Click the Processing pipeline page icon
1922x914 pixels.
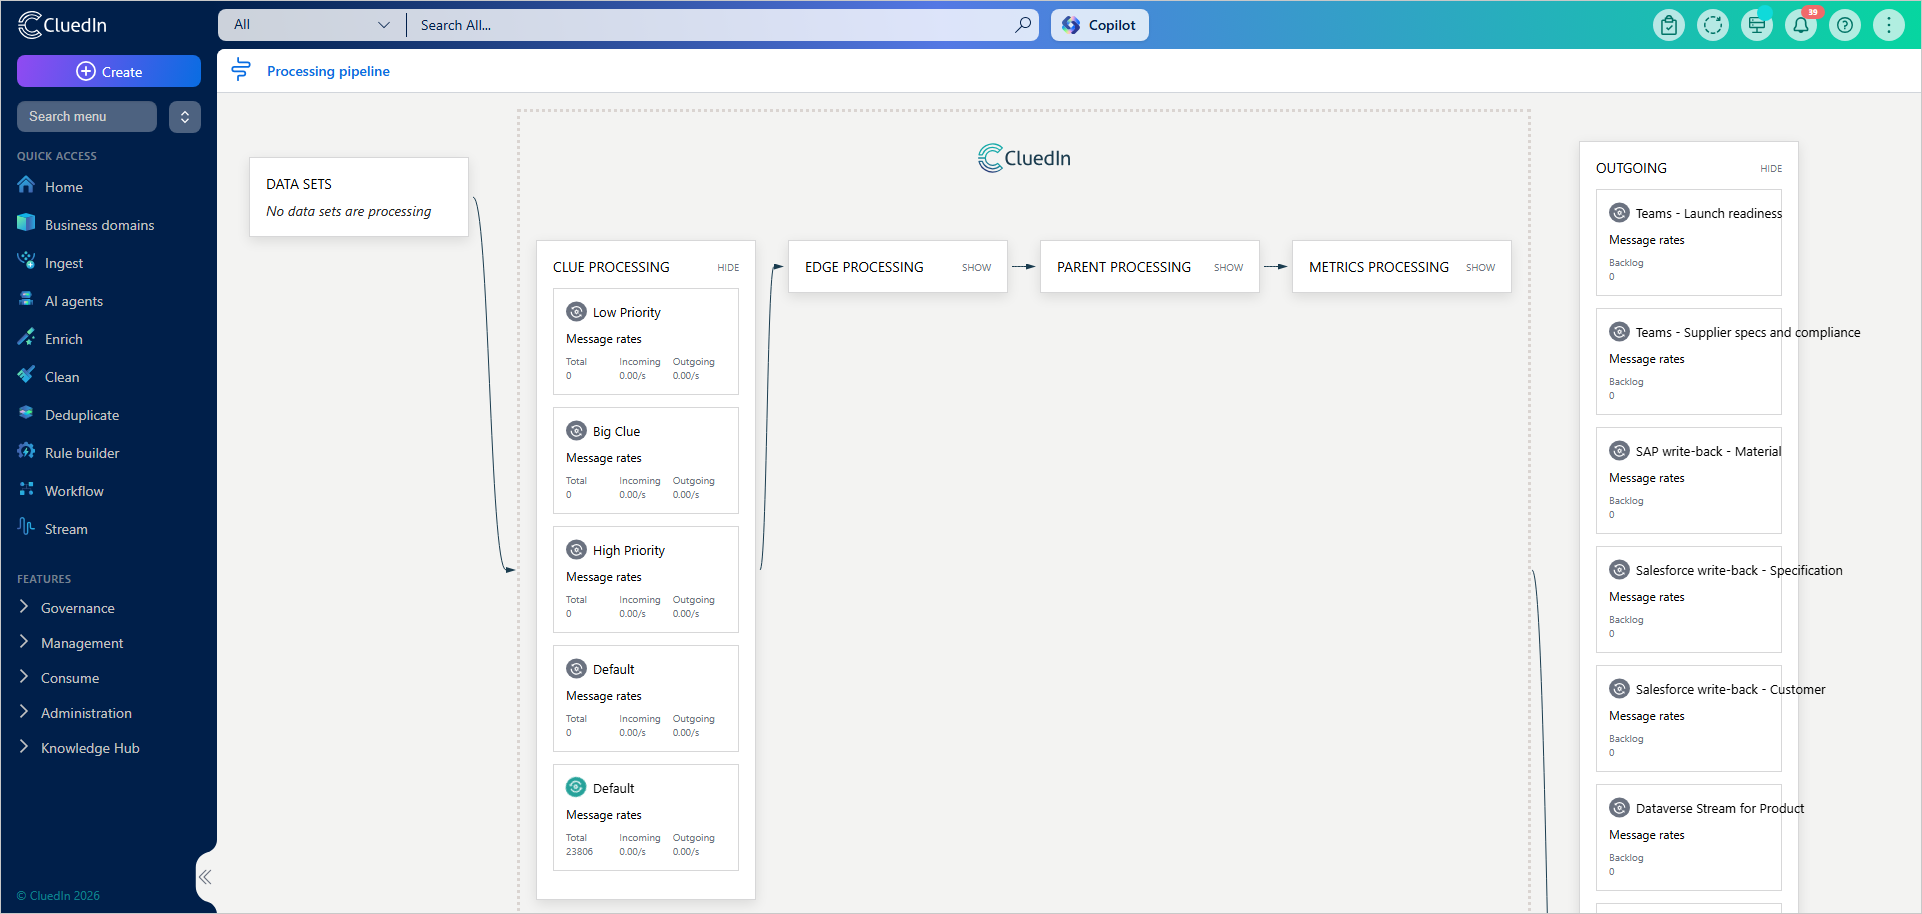tap(241, 70)
